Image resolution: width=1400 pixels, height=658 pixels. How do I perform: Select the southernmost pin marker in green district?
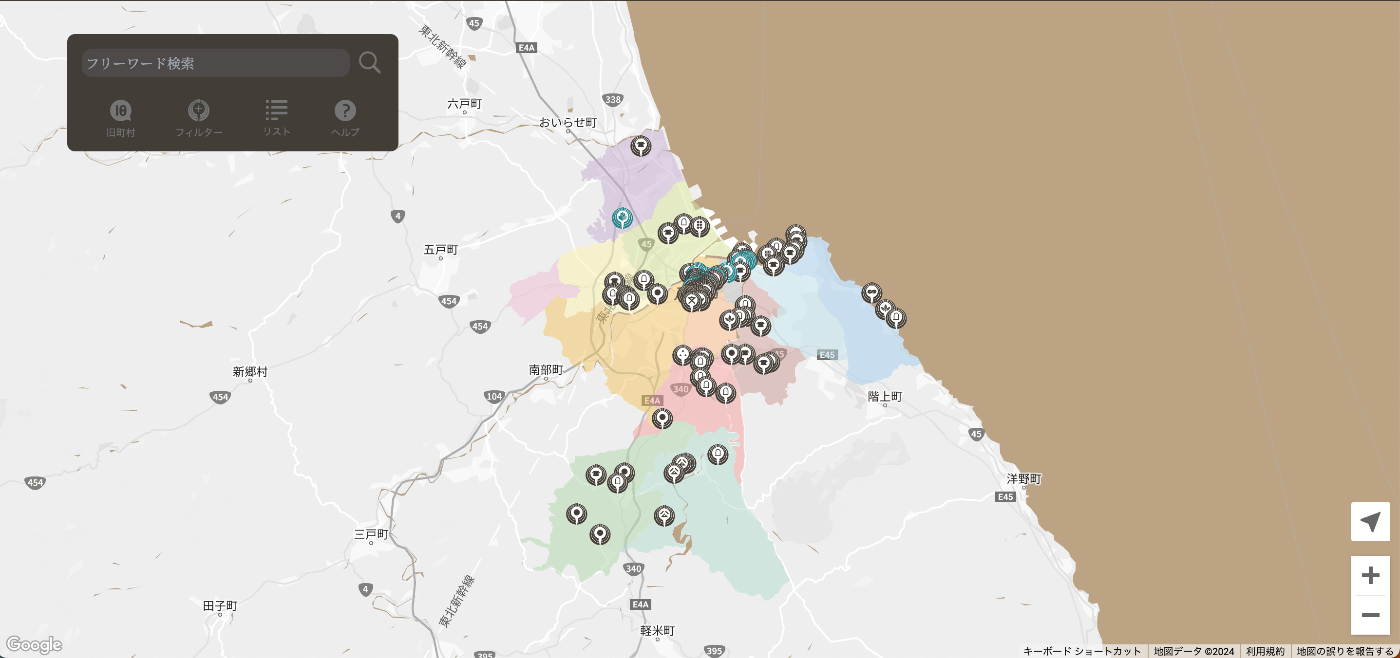[x=599, y=534]
